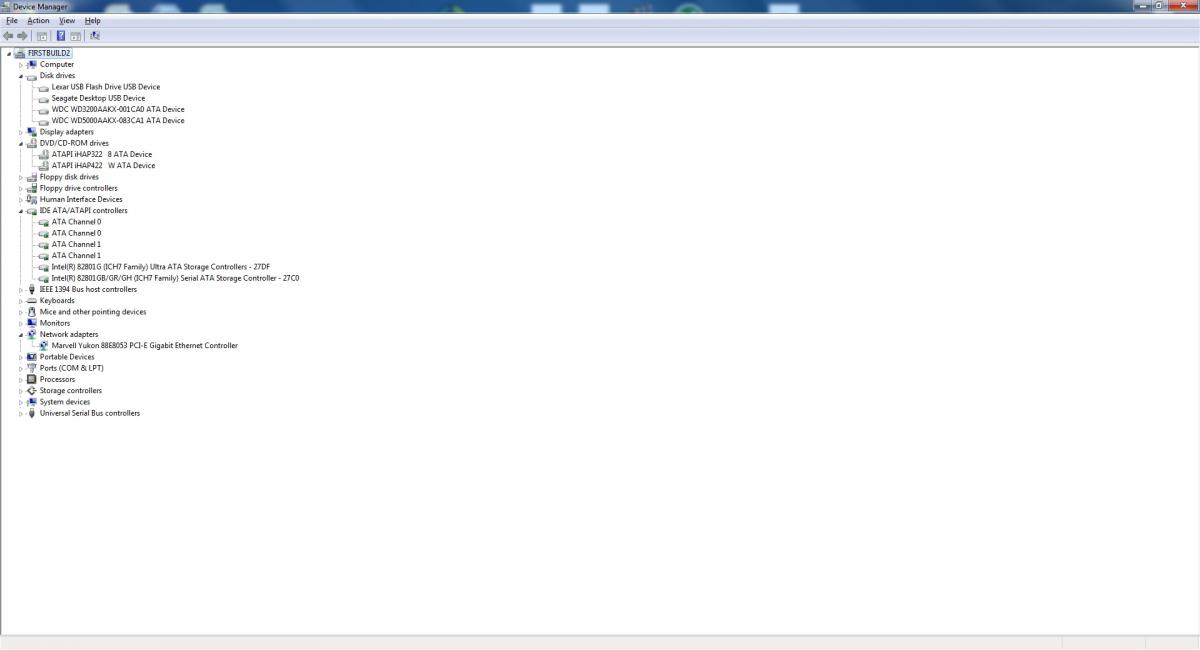
Task: Open the File menu
Action: pos(11,20)
